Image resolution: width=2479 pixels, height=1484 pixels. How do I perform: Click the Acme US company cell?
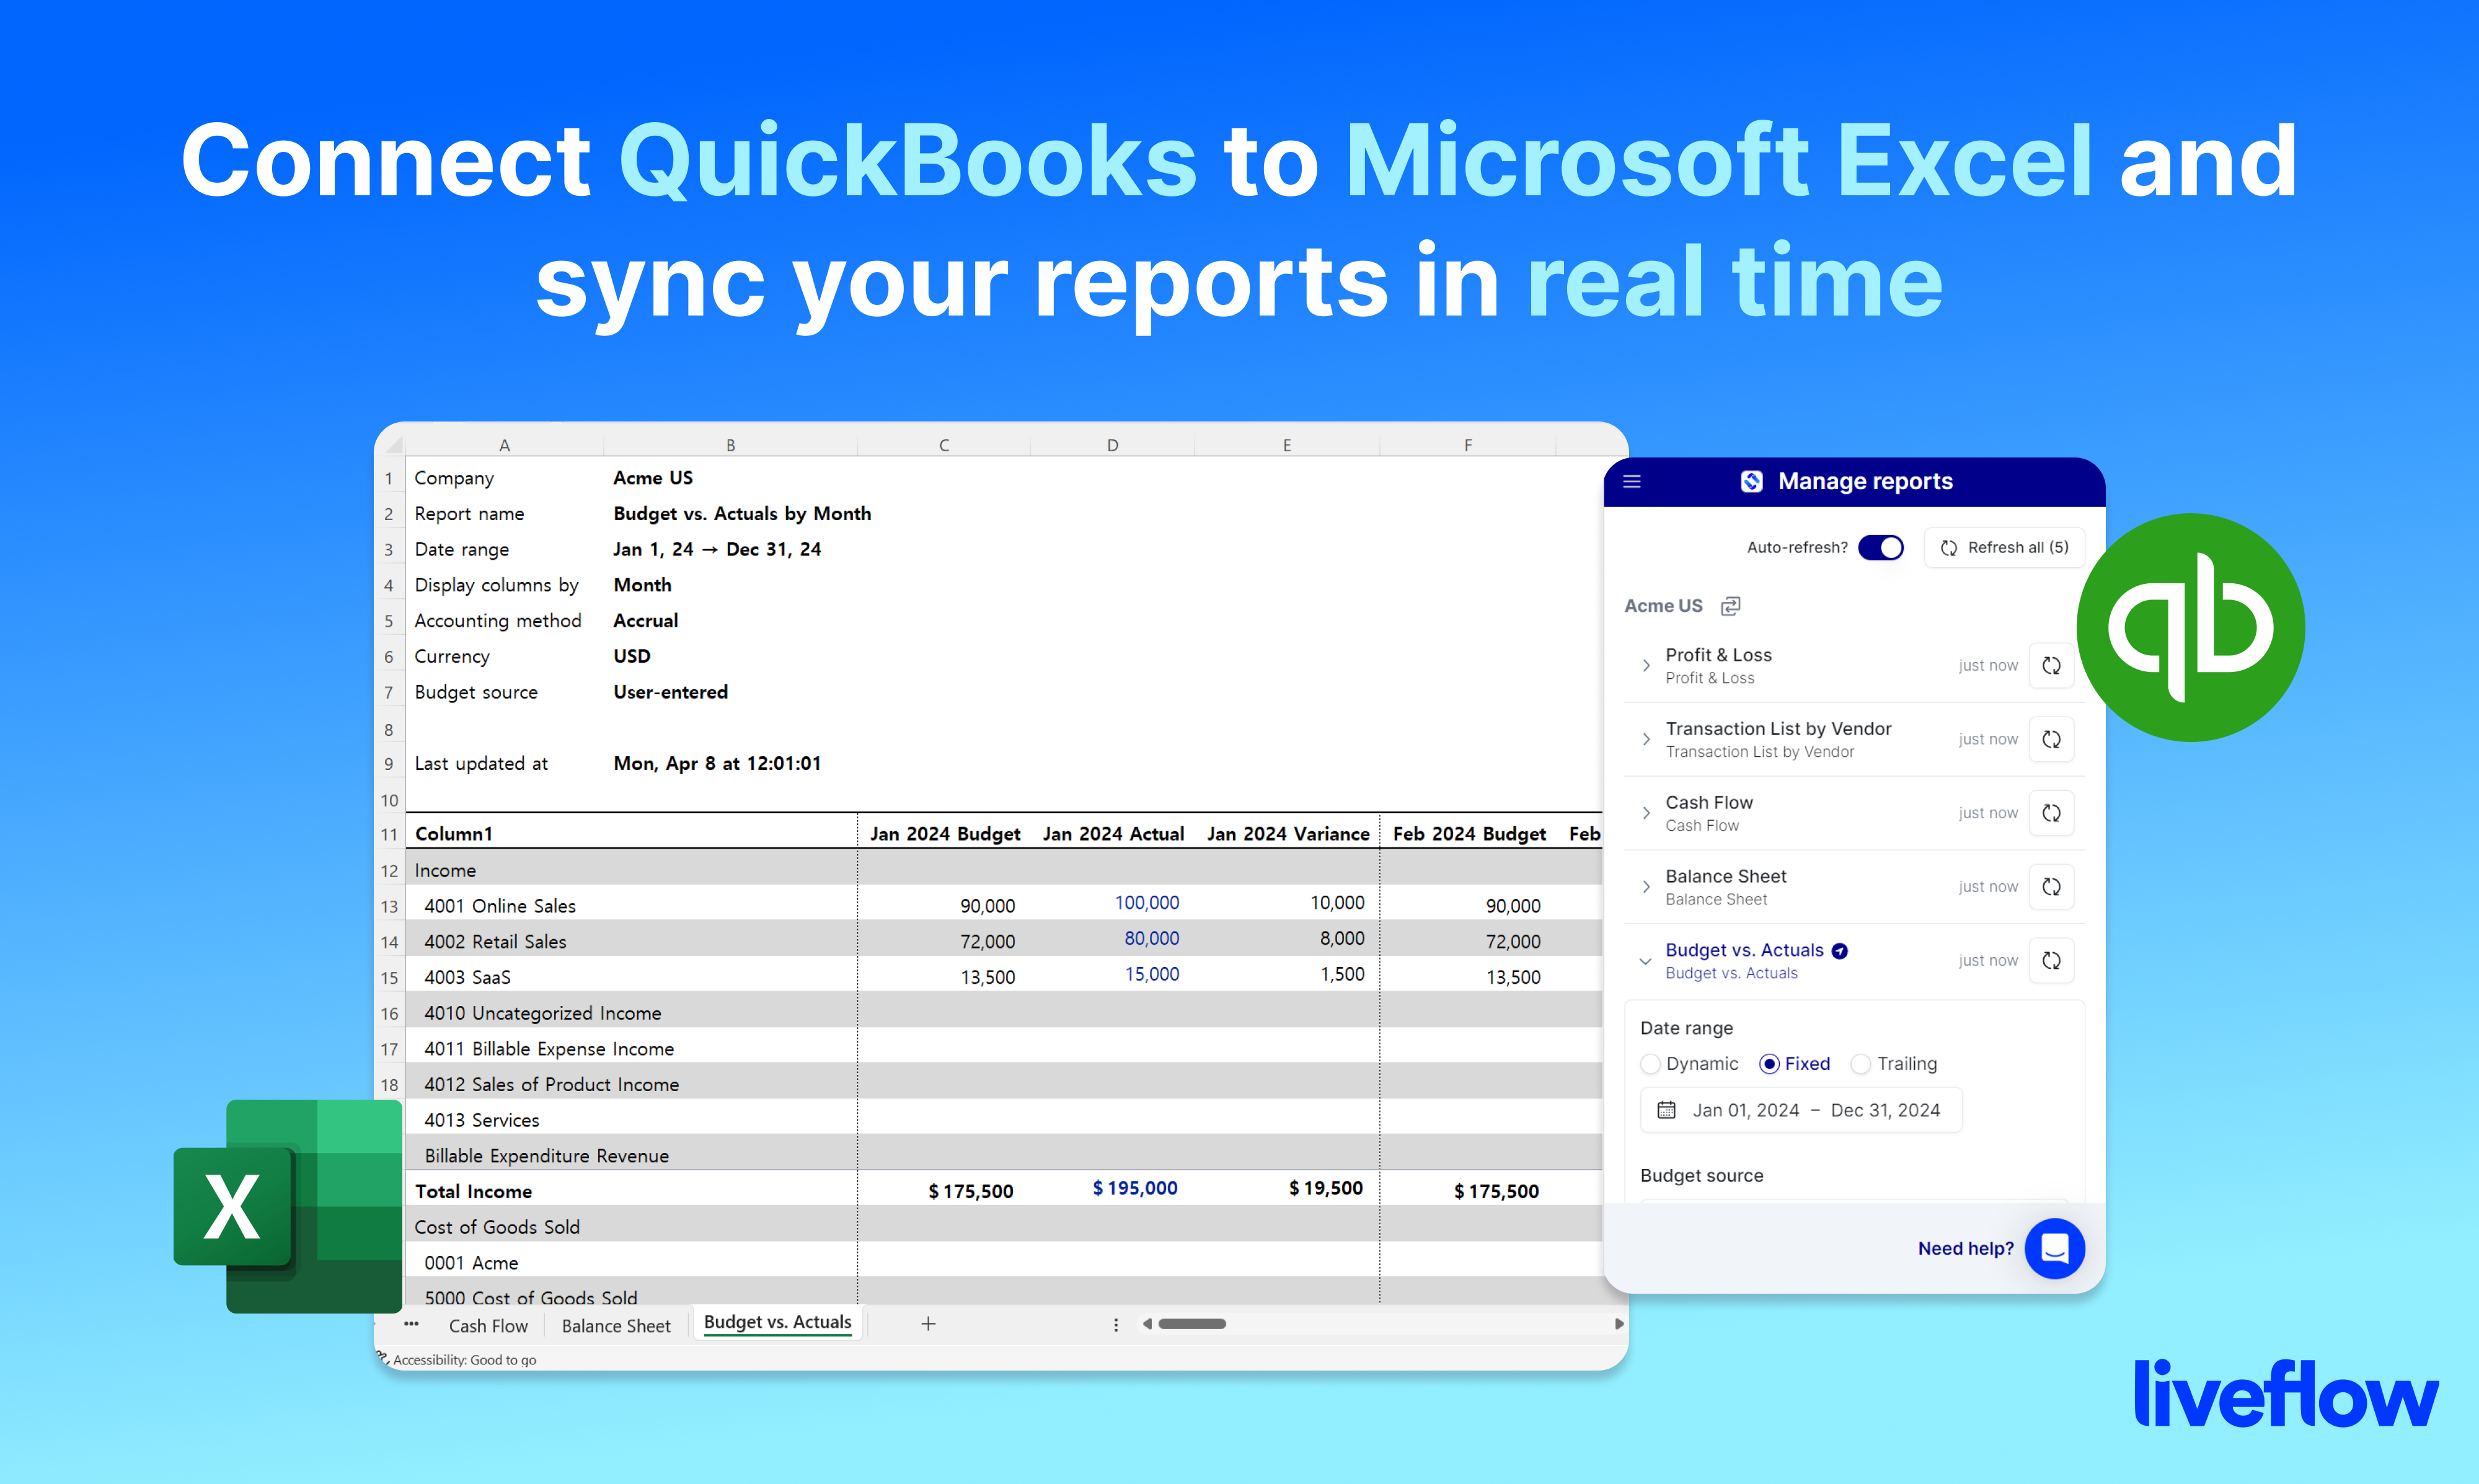tap(652, 478)
